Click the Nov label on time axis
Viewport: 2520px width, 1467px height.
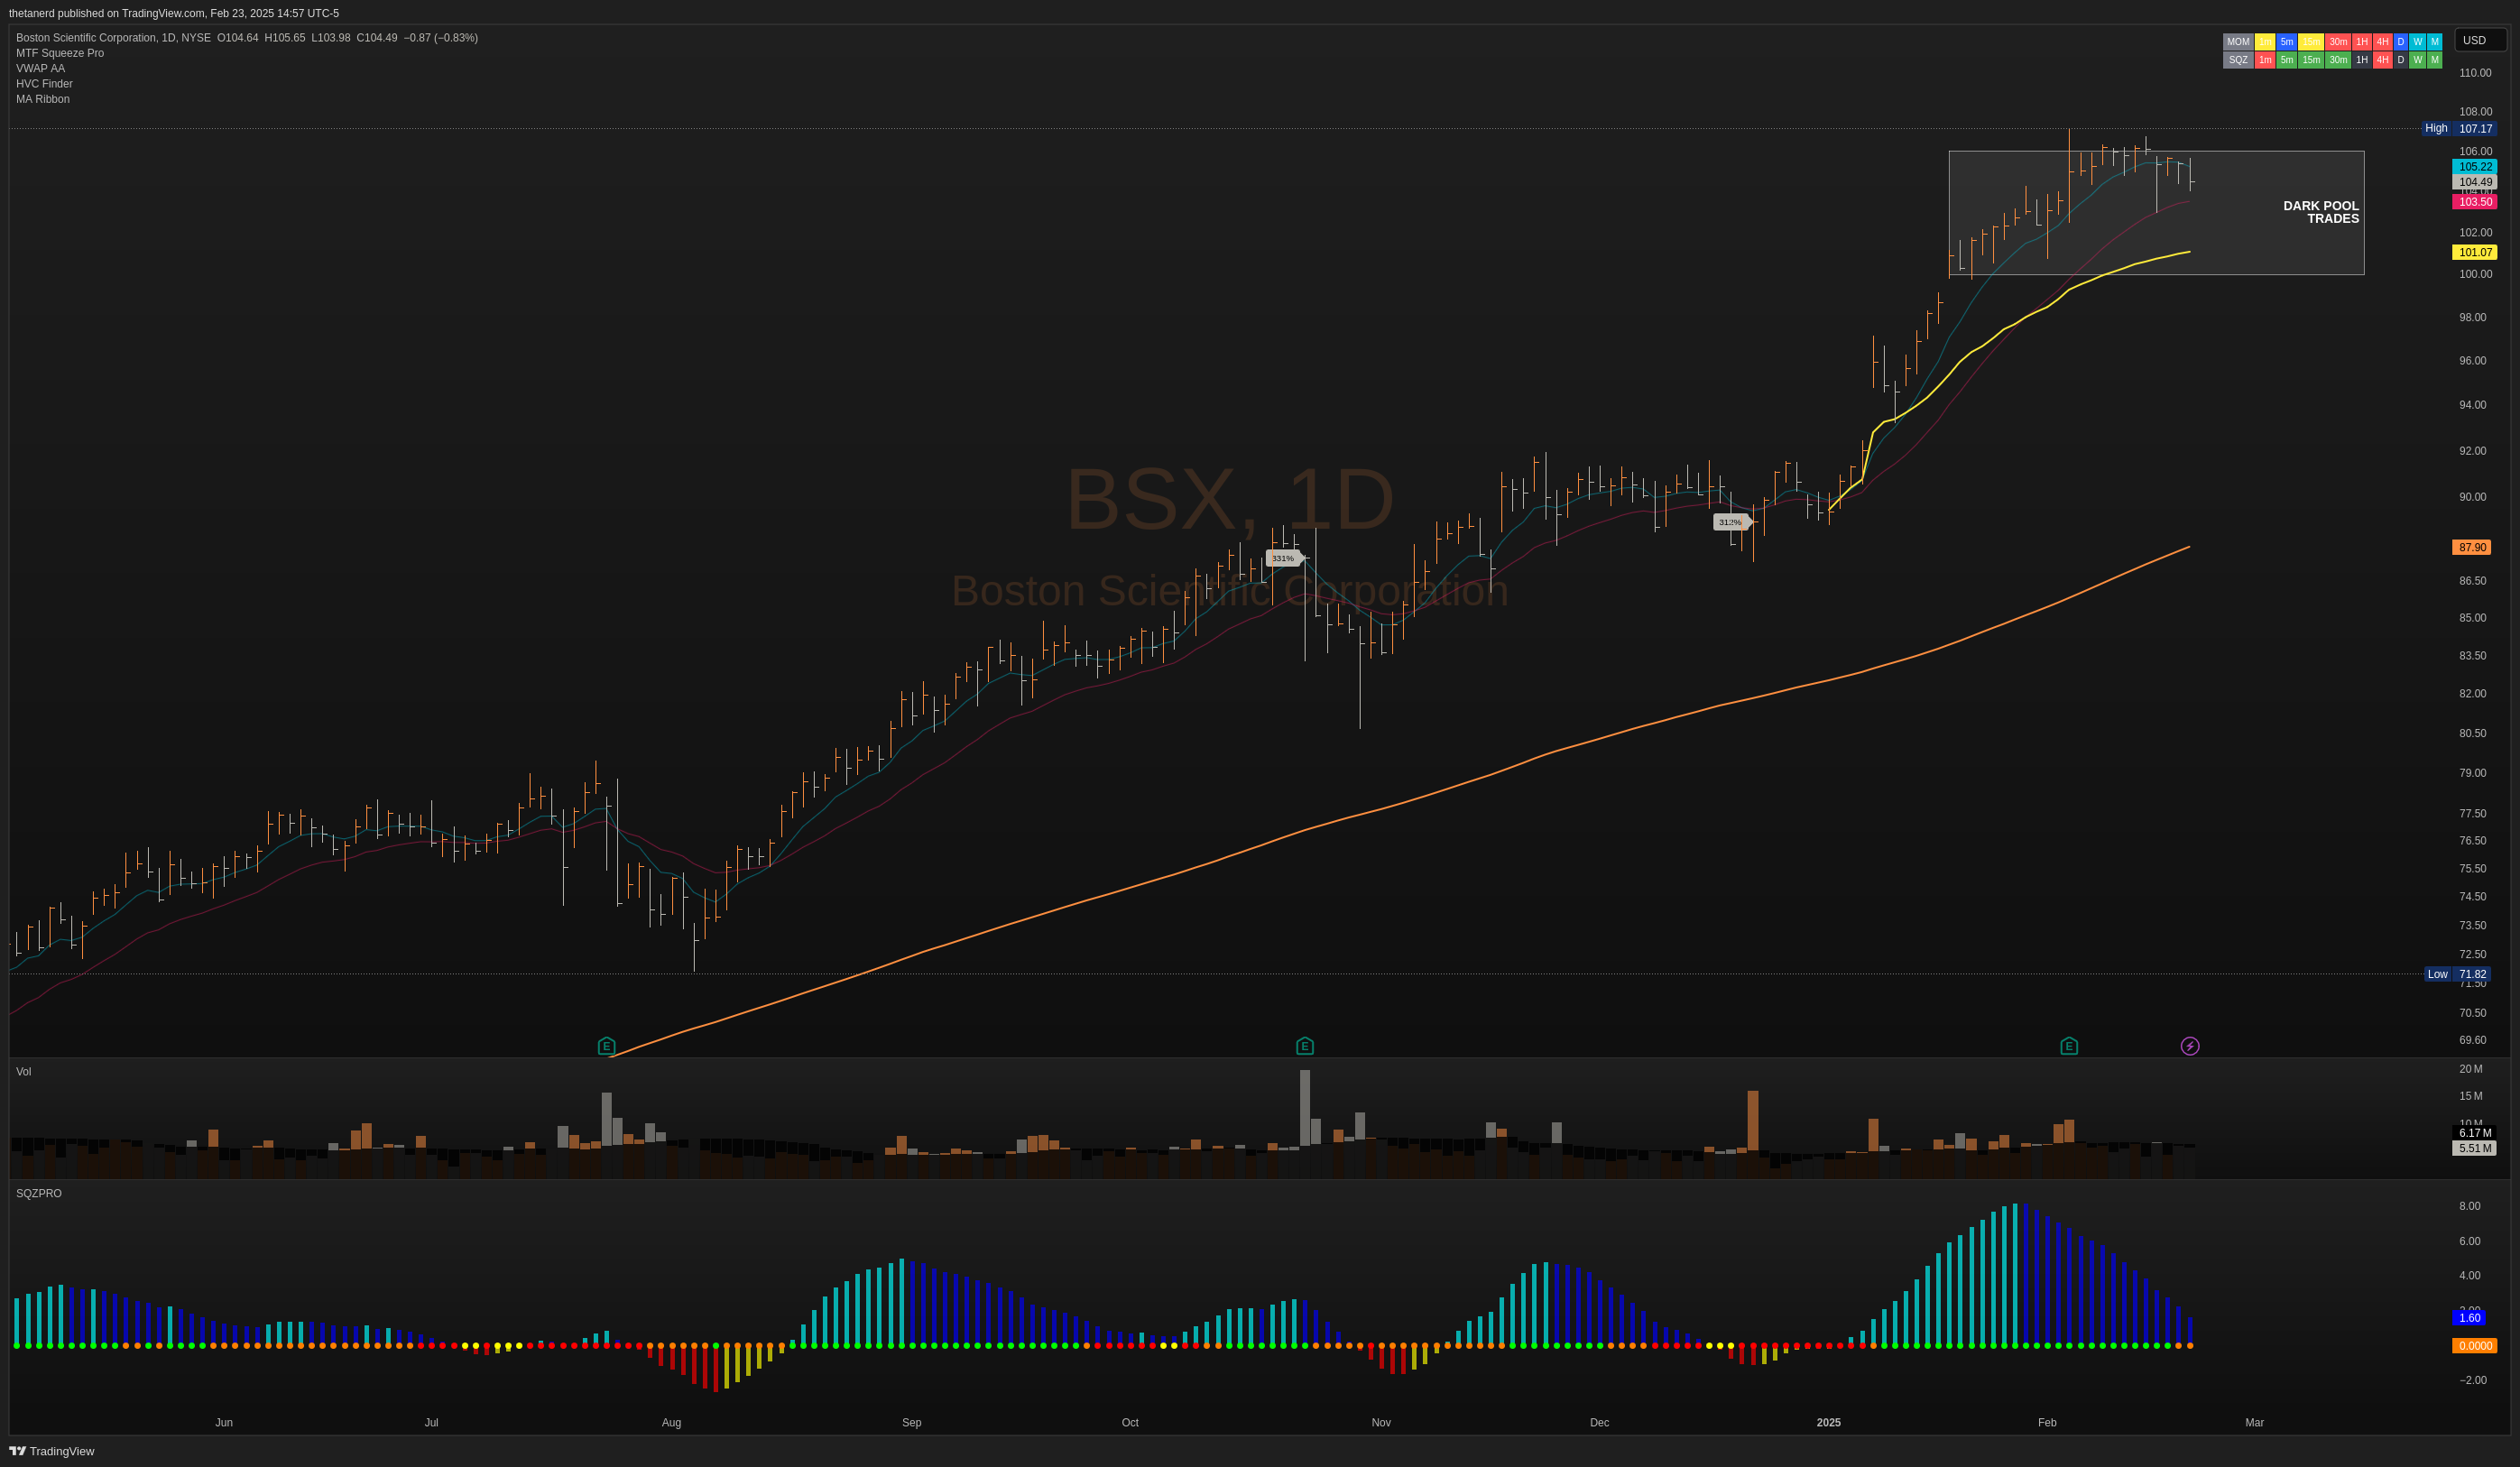[x=1381, y=1422]
